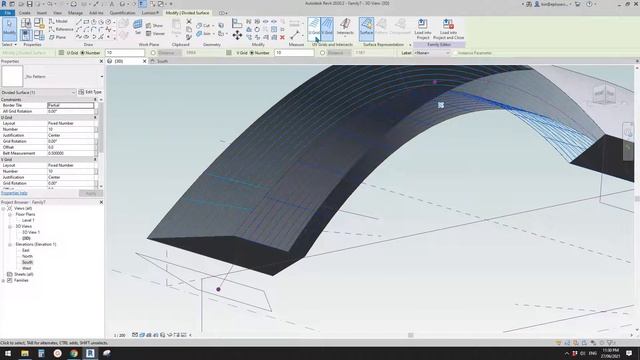Click the Move tool icon

(237, 36)
